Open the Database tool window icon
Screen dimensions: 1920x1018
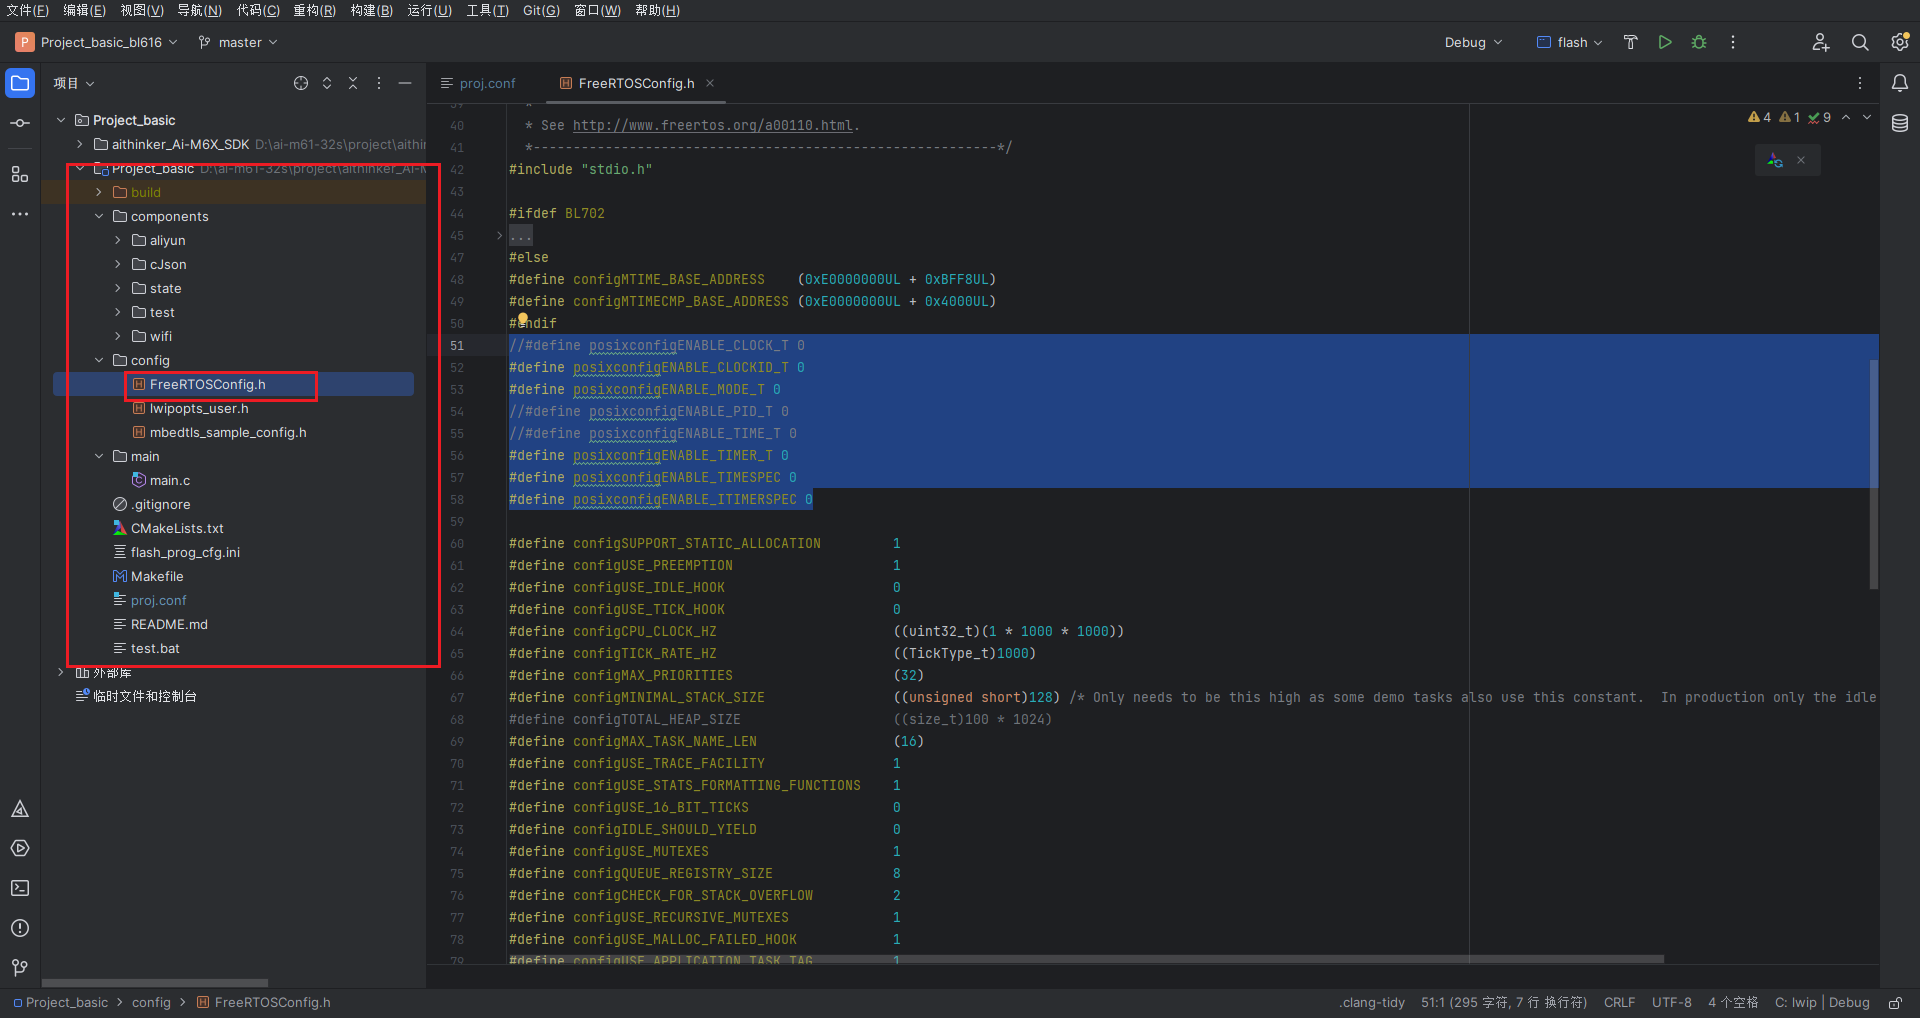coord(1900,123)
